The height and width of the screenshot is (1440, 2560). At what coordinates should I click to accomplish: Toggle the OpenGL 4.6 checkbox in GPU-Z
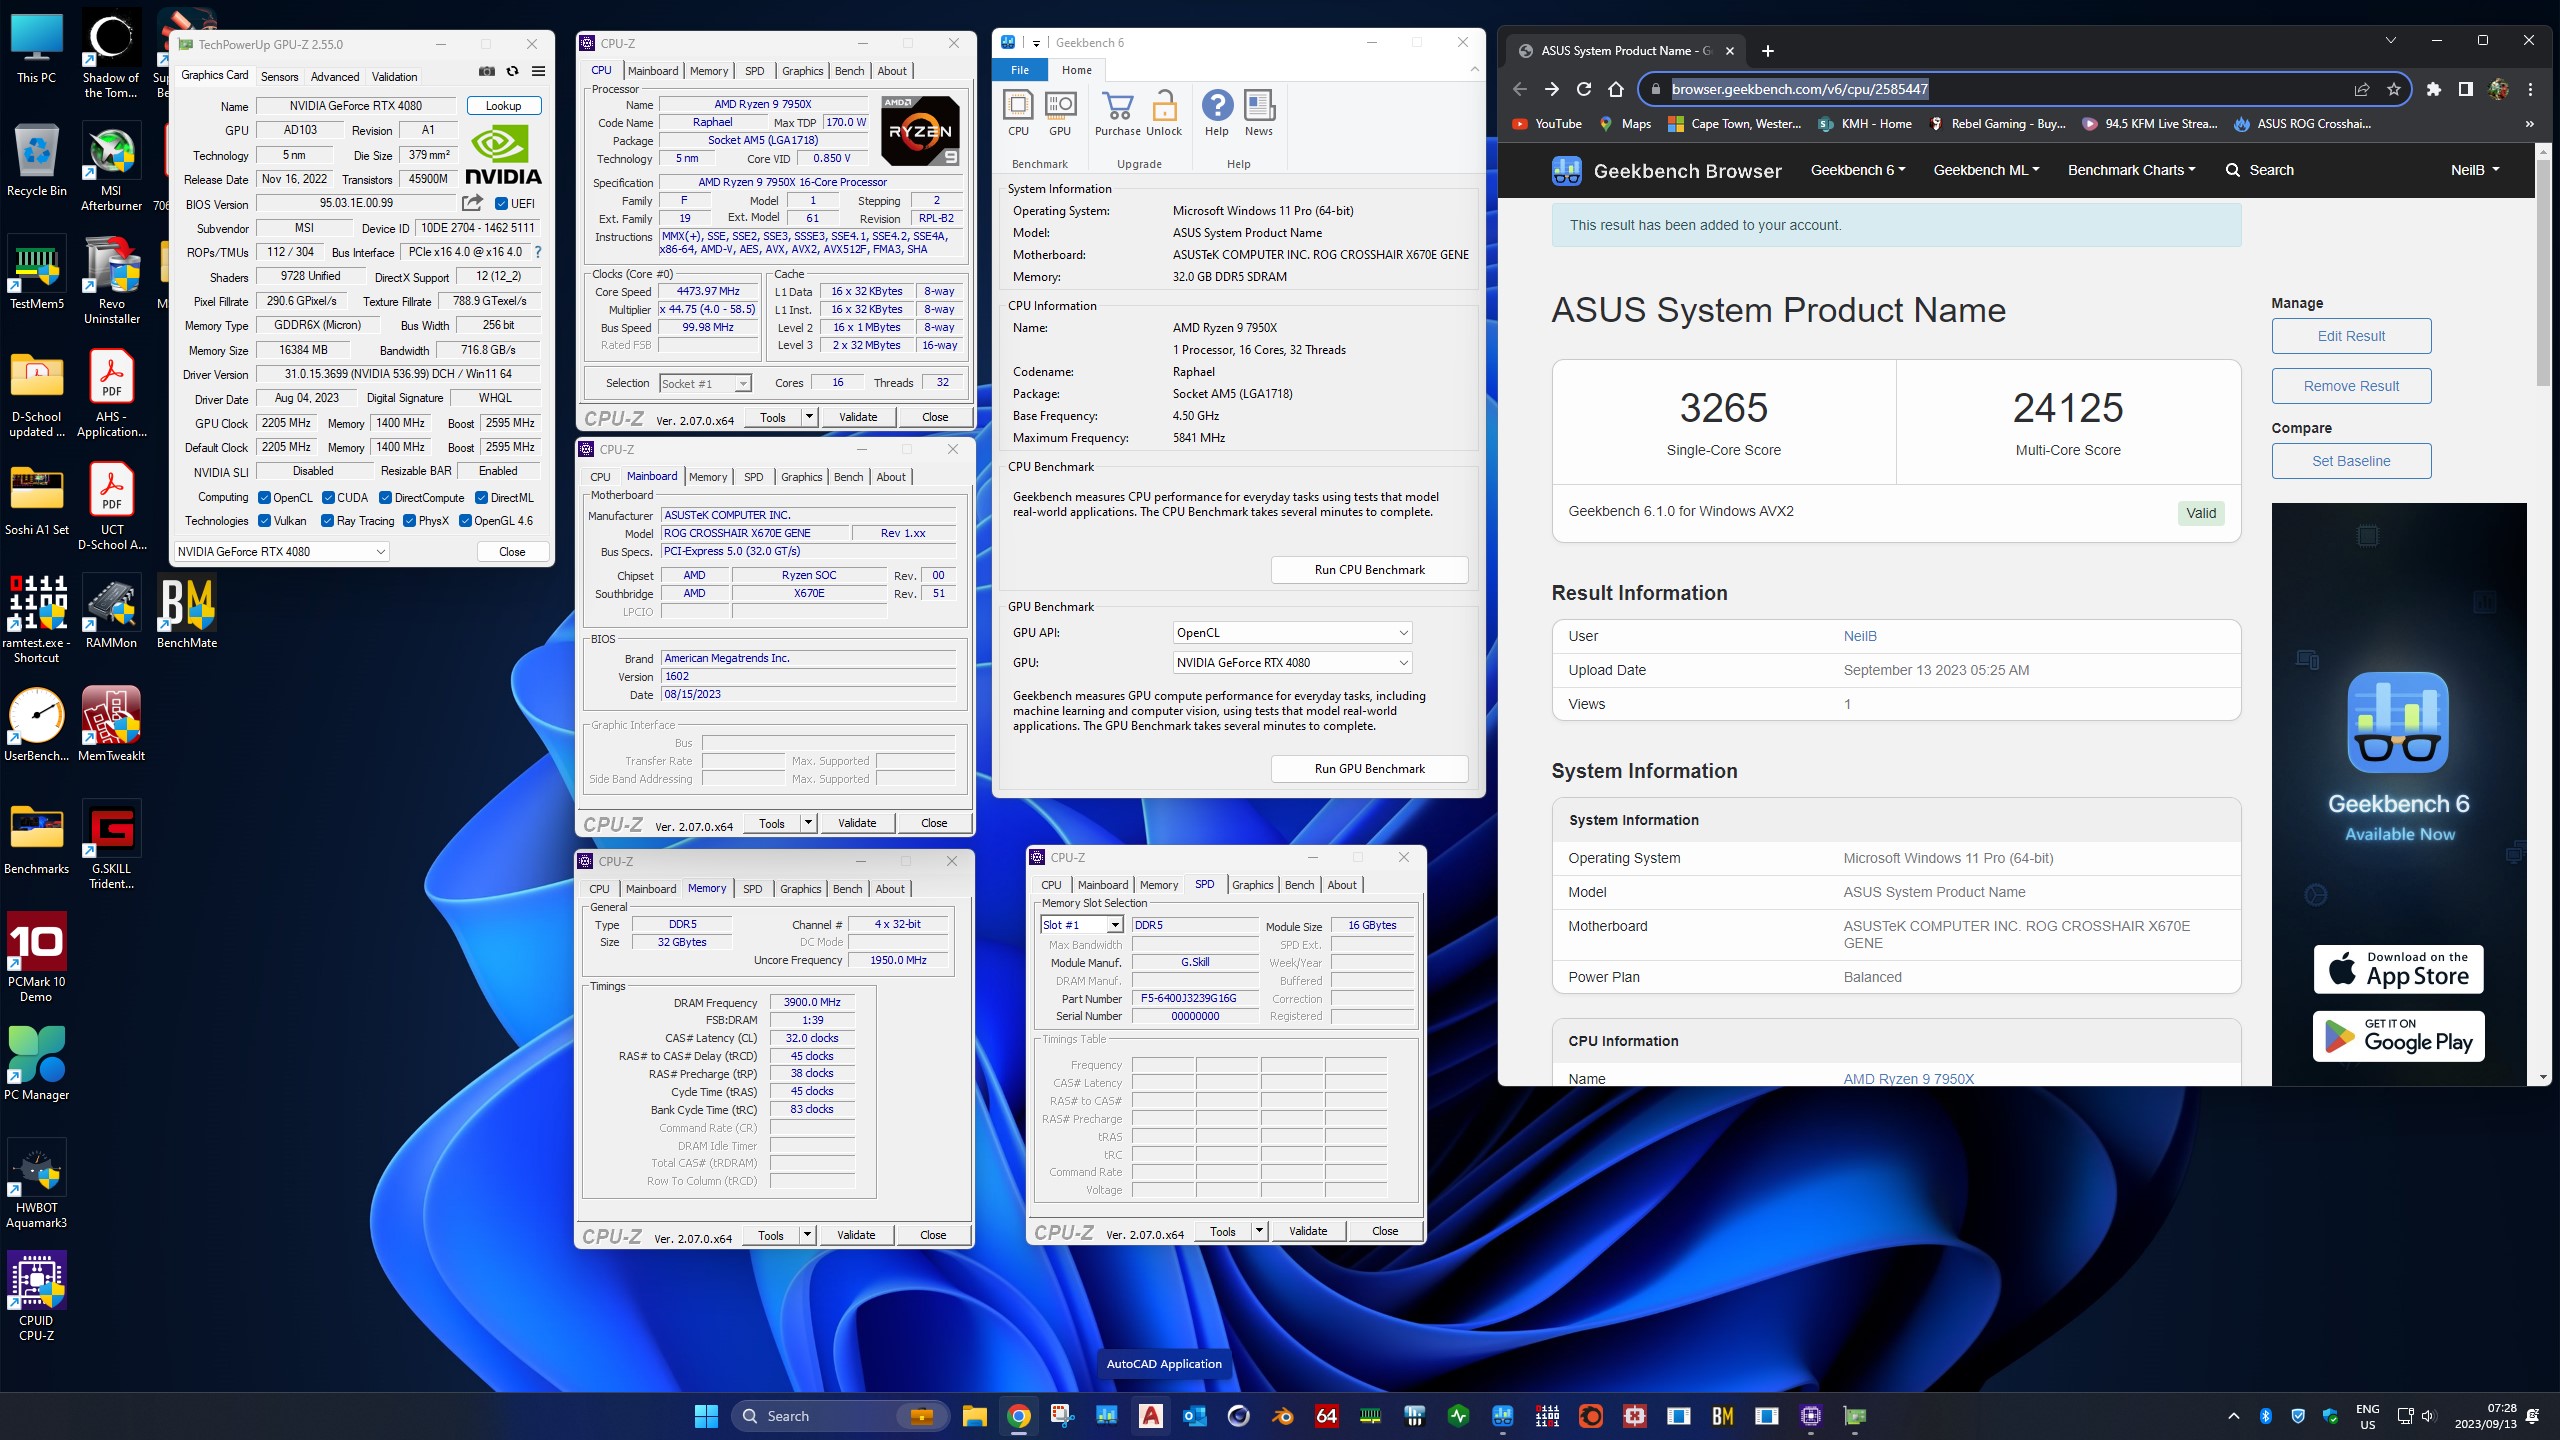[x=465, y=521]
